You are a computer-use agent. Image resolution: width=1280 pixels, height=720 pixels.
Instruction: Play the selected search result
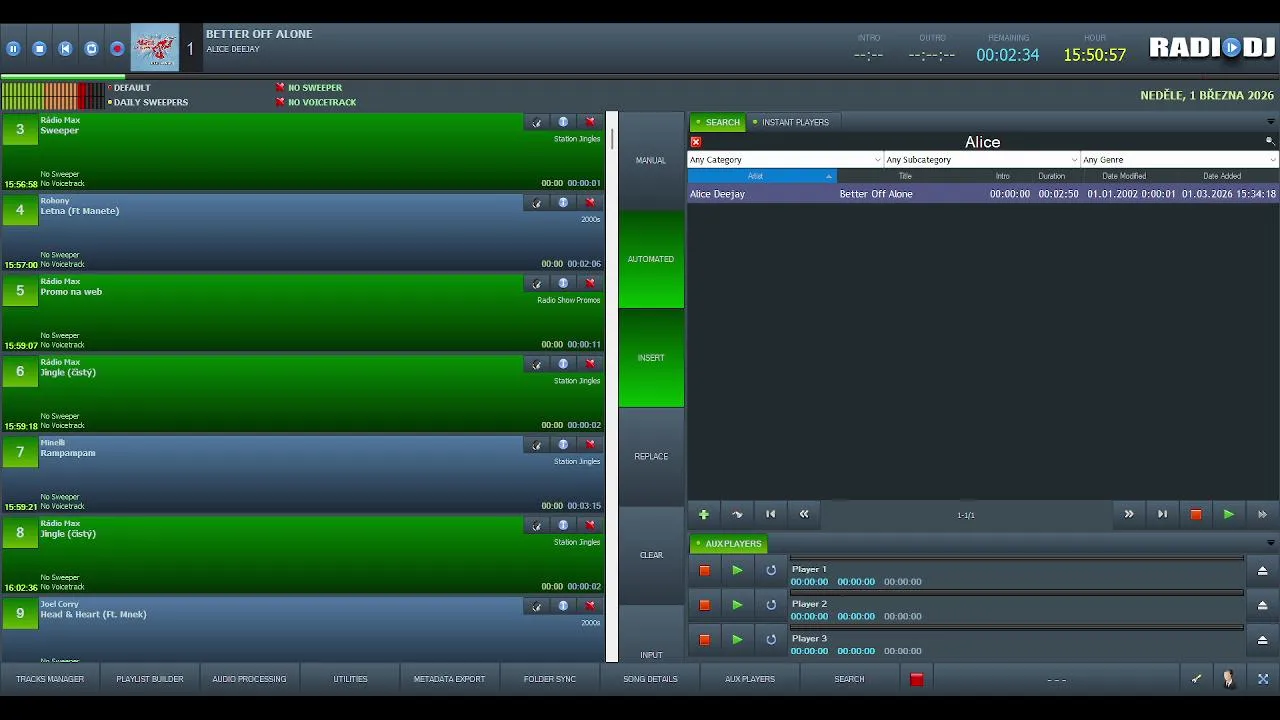[x=1229, y=515]
